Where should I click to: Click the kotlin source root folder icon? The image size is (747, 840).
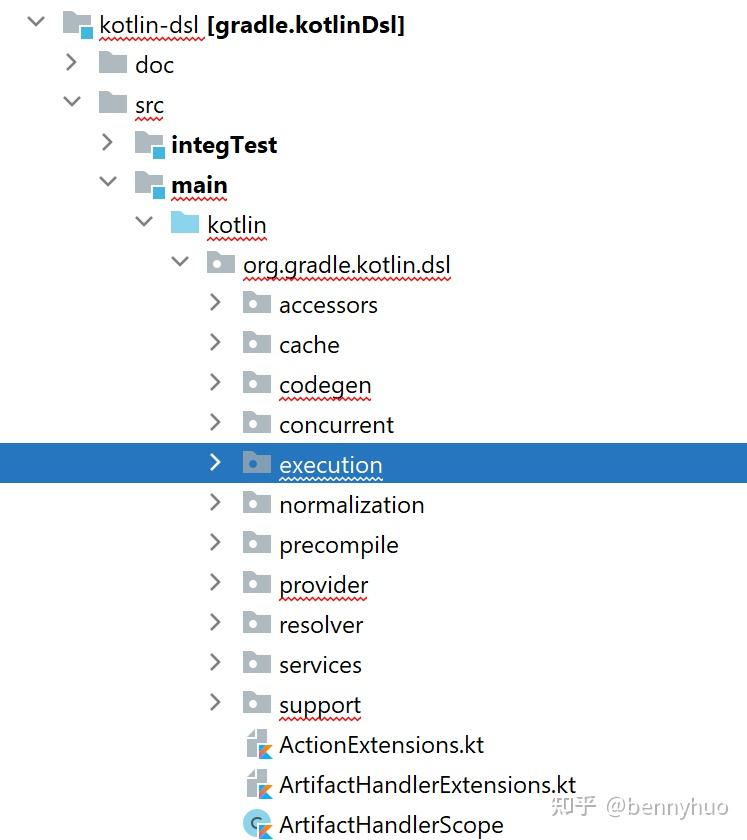tap(185, 223)
